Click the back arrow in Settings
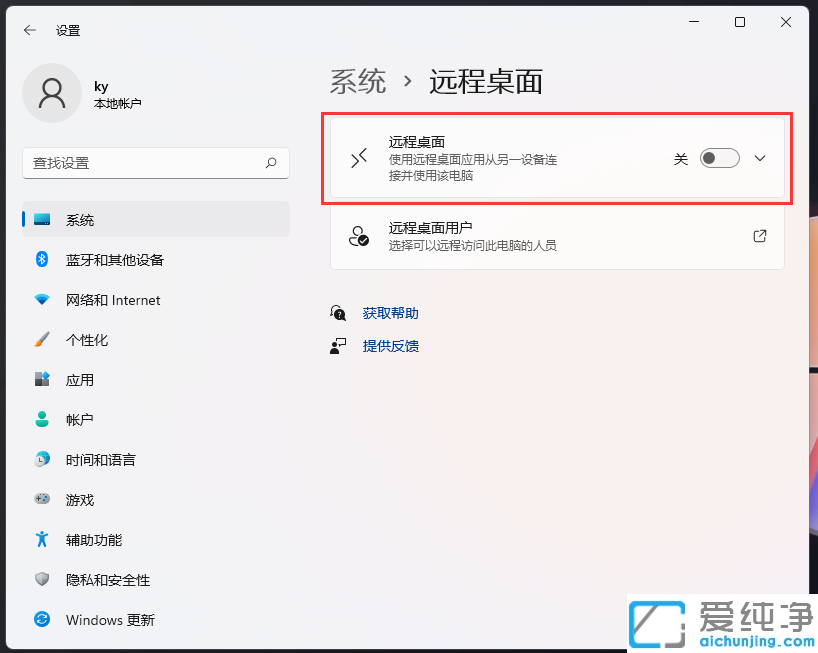This screenshot has width=818, height=653. pyautogui.click(x=27, y=30)
